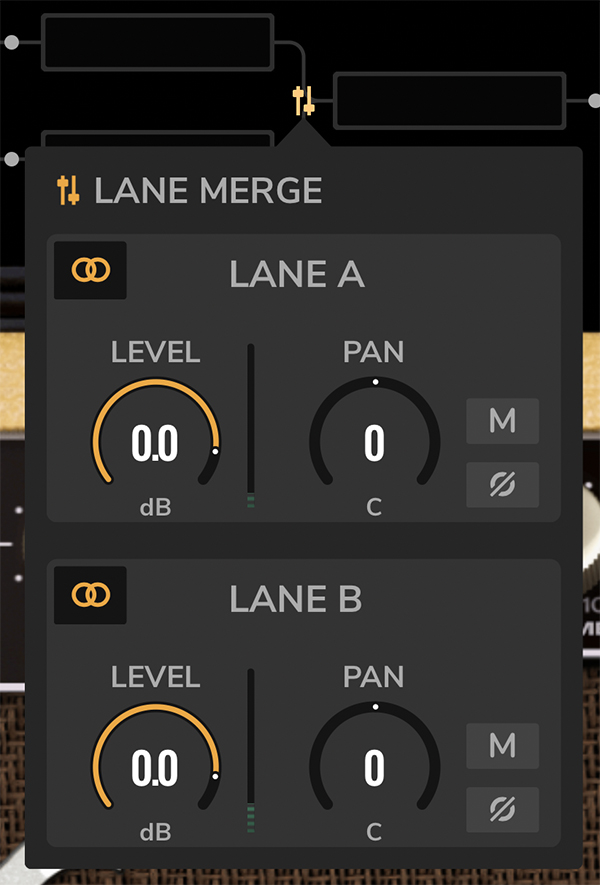Click the LANE A heading
The width and height of the screenshot is (600, 885).
click(297, 274)
